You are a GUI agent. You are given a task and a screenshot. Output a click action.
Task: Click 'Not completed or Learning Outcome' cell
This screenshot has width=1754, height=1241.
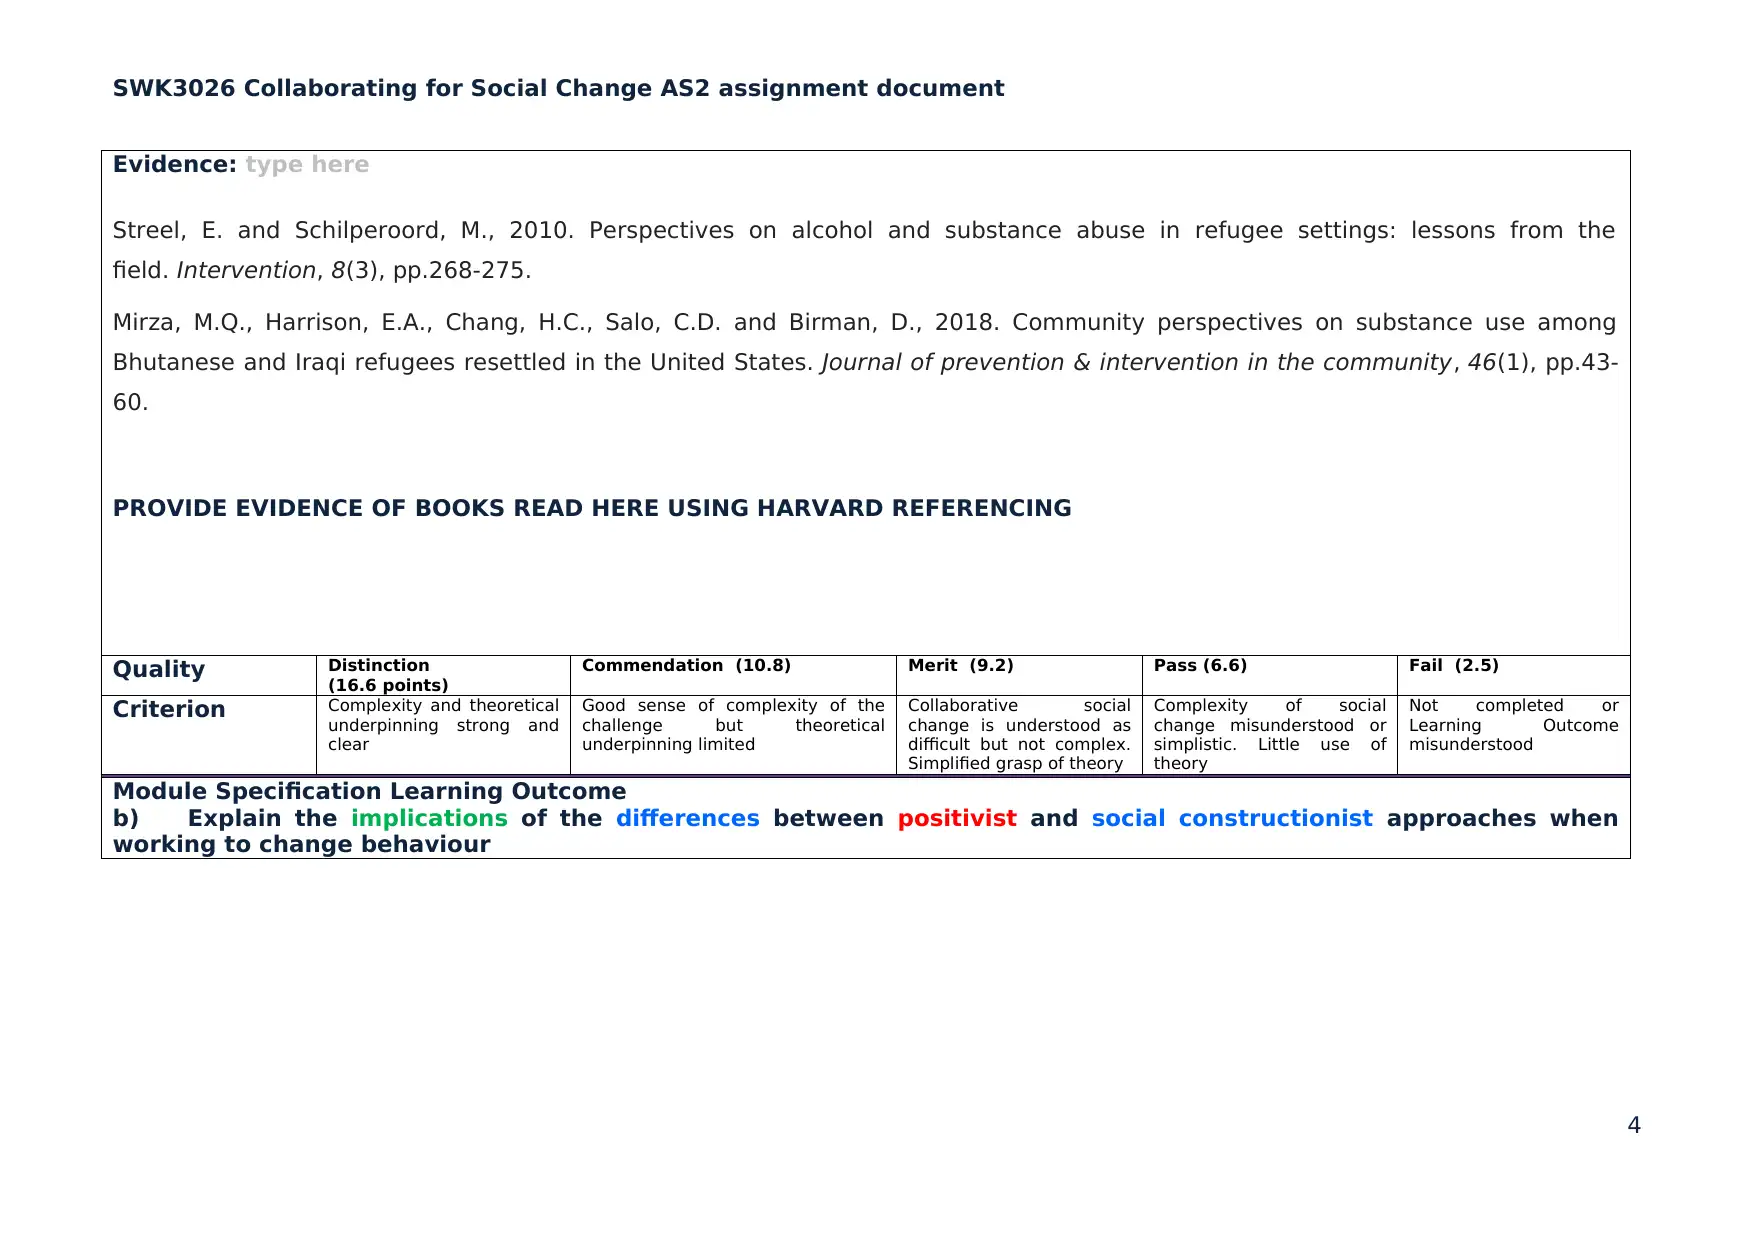(x=1513, y=735)
